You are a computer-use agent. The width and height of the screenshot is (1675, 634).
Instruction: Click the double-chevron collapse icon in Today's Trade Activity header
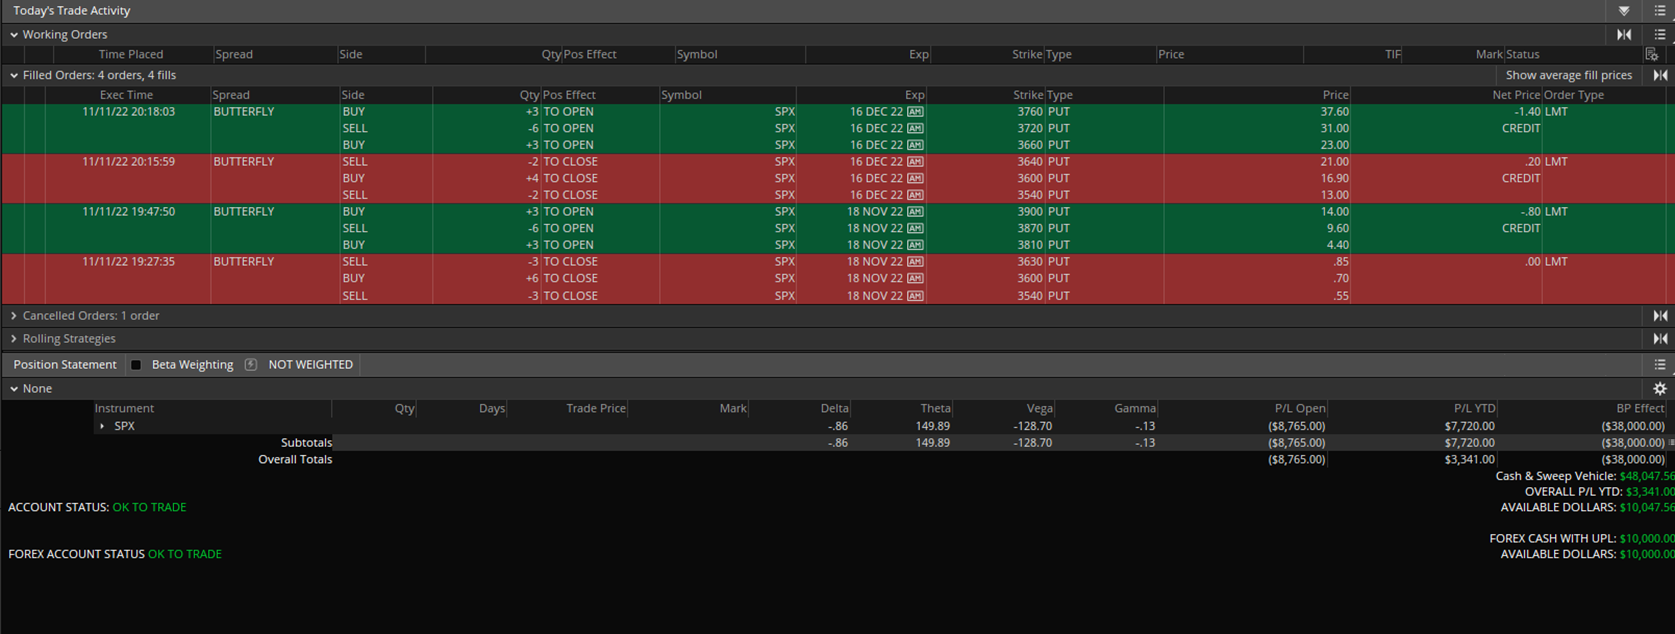tap(1624, 11)
